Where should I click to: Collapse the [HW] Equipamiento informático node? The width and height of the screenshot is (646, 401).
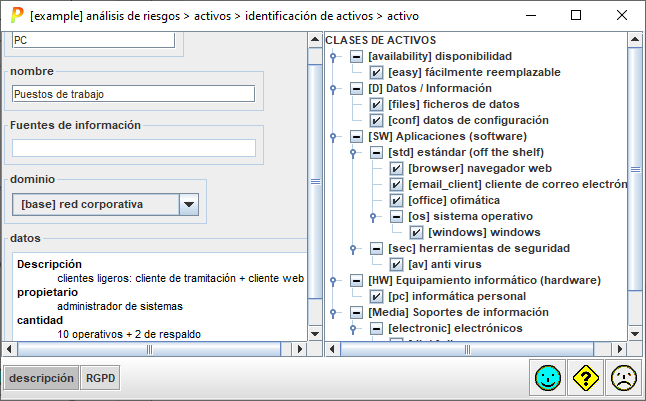(356, 280)
